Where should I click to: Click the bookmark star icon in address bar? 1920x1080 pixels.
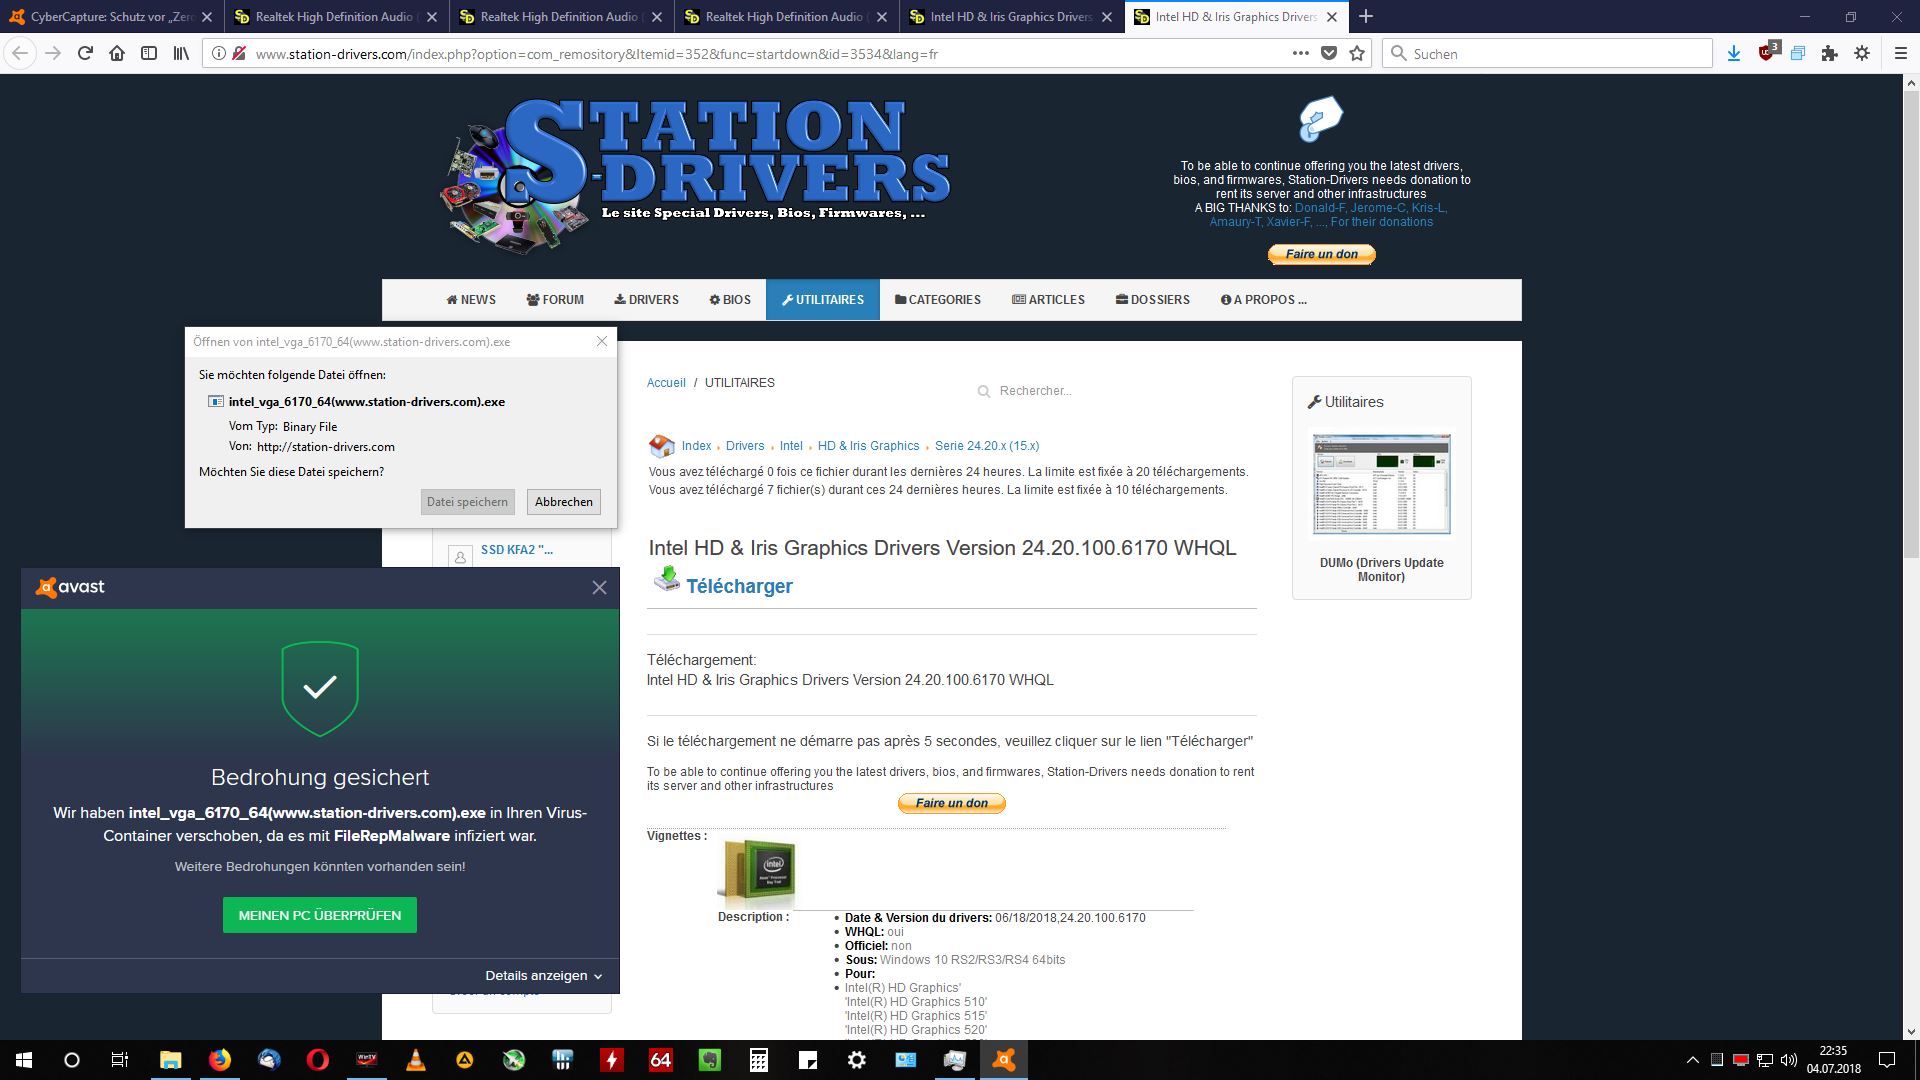point(1358,54)
